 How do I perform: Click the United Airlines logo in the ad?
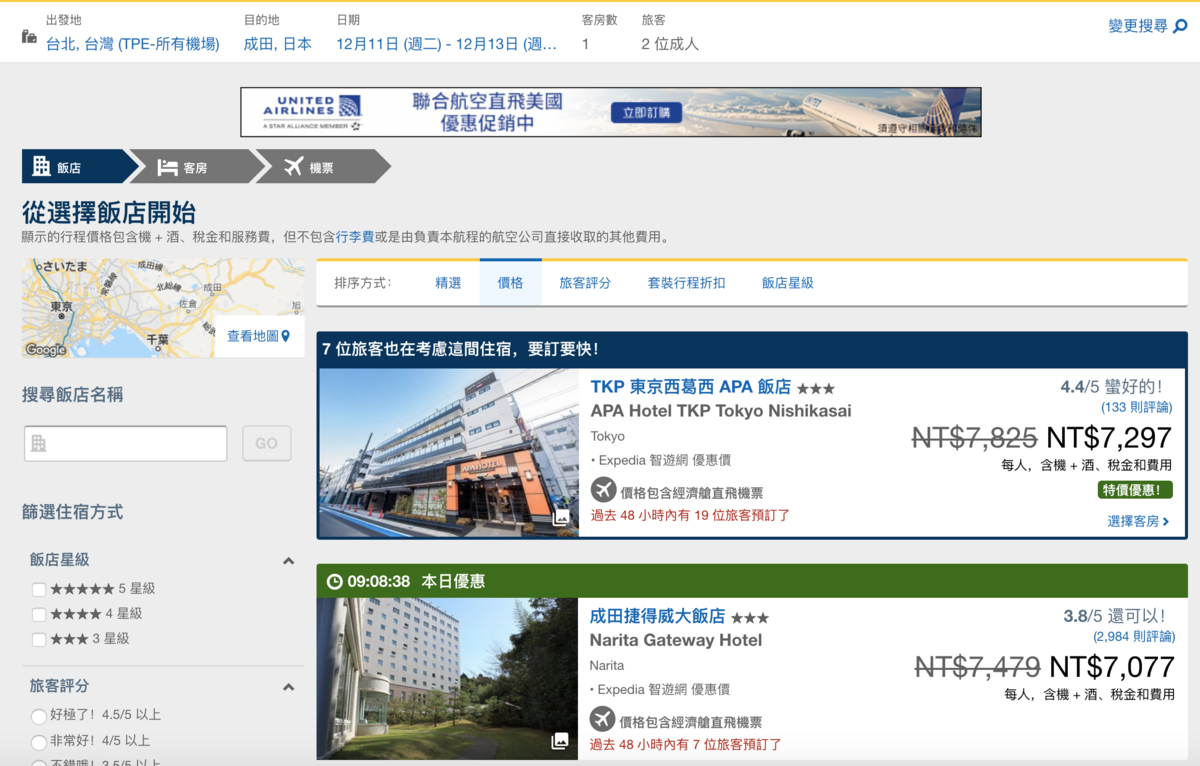coord(311,112)
